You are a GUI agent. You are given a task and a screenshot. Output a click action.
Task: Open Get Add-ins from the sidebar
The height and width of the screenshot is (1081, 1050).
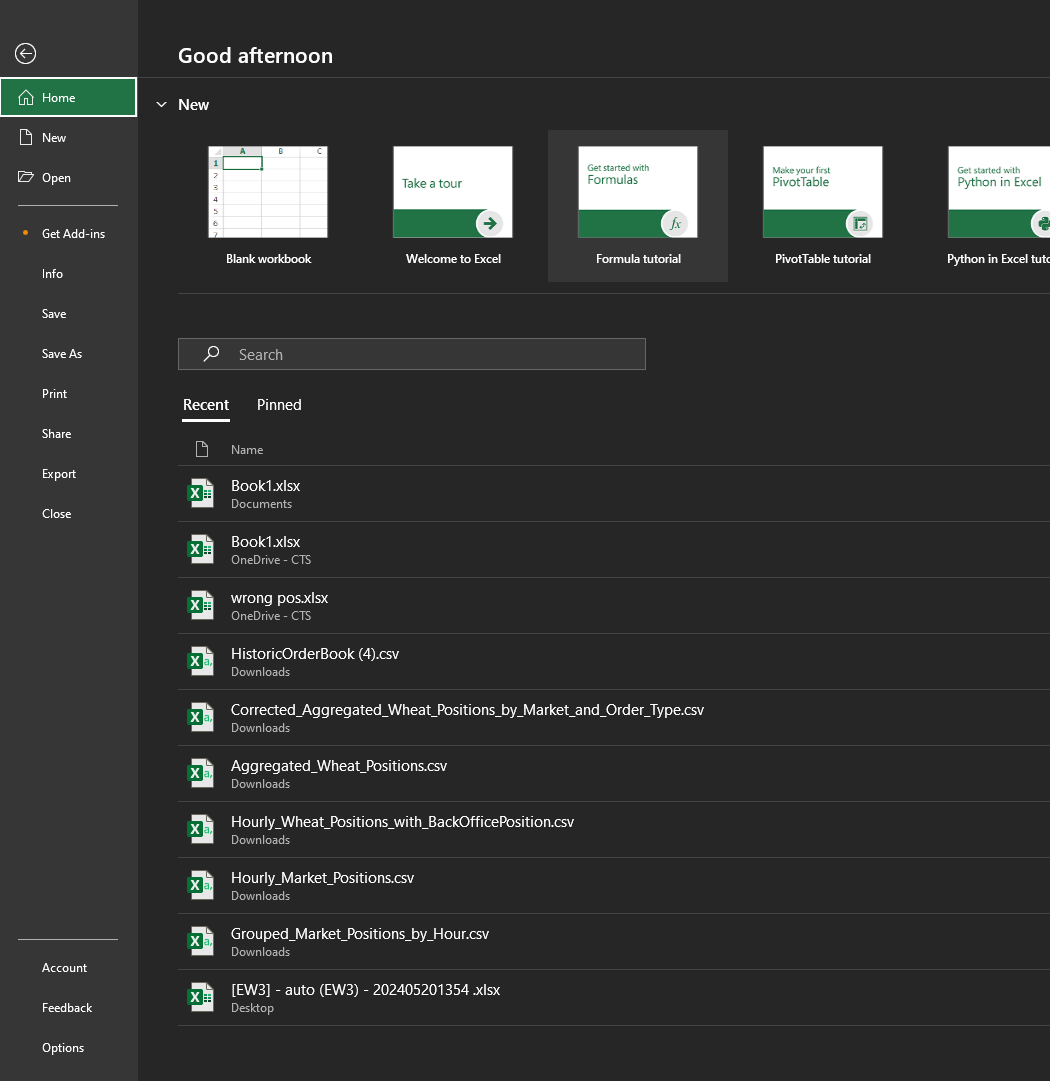73,234
